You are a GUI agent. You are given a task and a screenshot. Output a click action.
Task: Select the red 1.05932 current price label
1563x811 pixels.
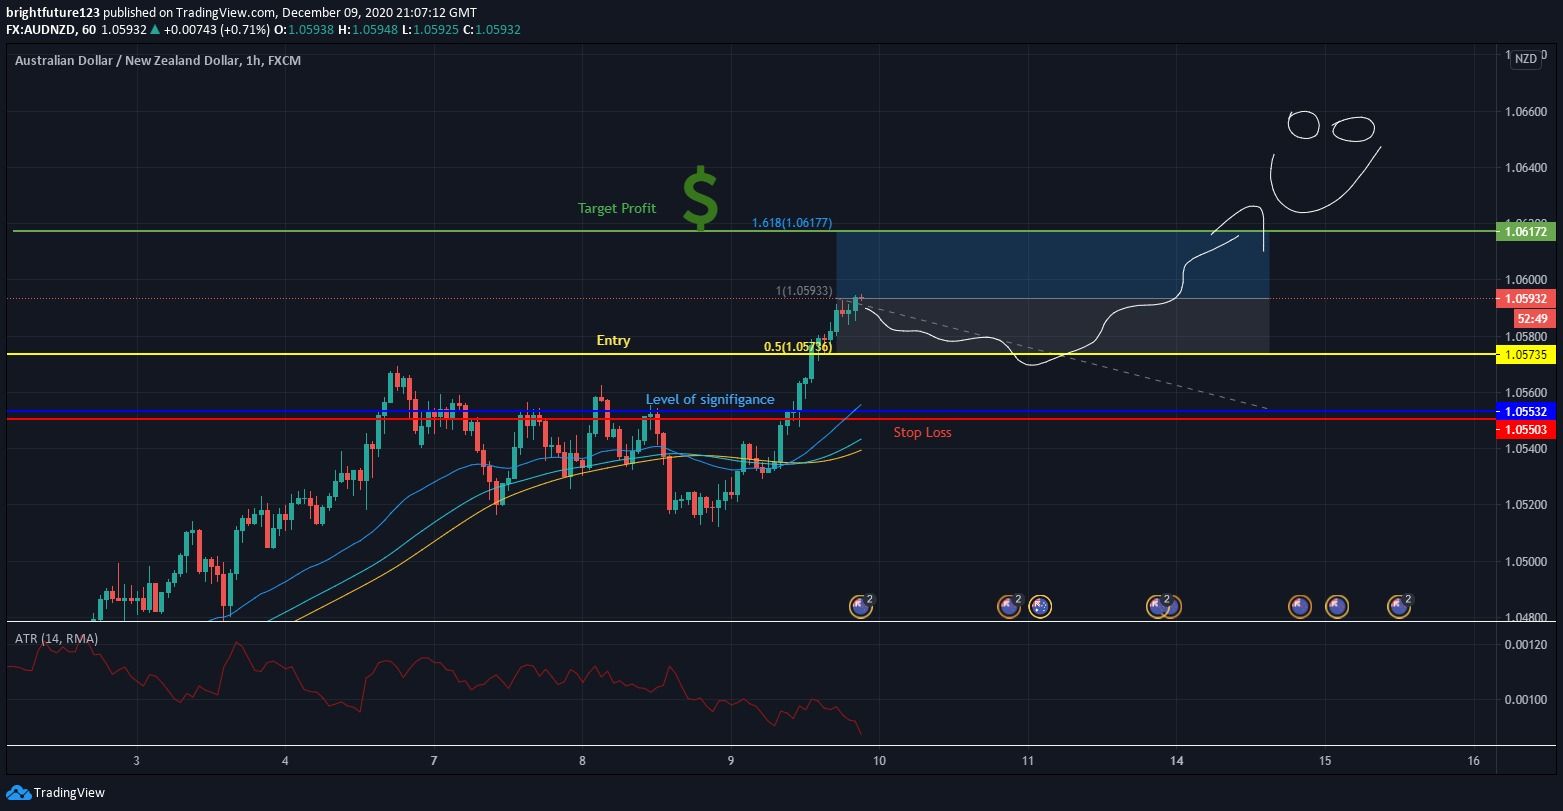[1526, 298]
